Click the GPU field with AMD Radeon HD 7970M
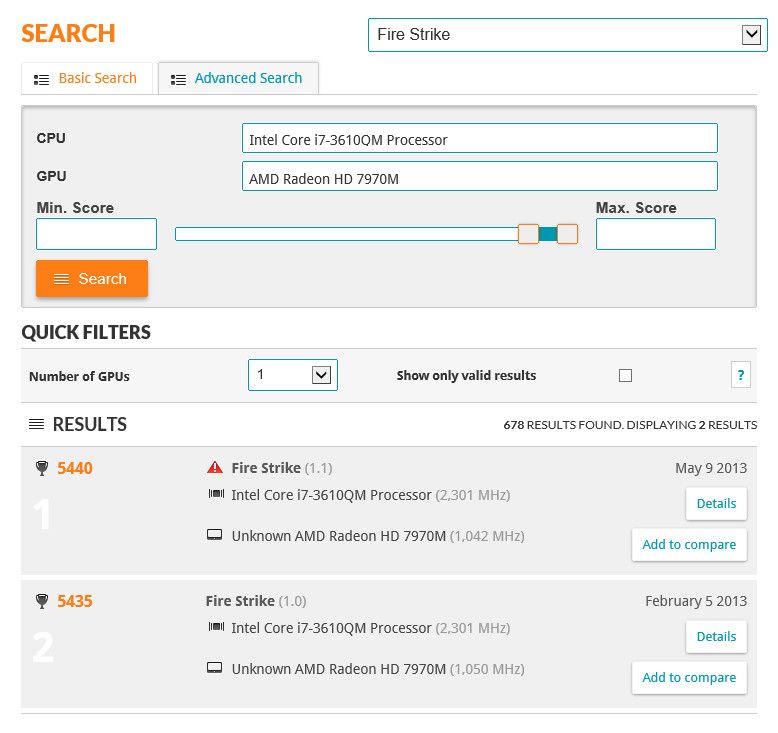 pos(479,177)
